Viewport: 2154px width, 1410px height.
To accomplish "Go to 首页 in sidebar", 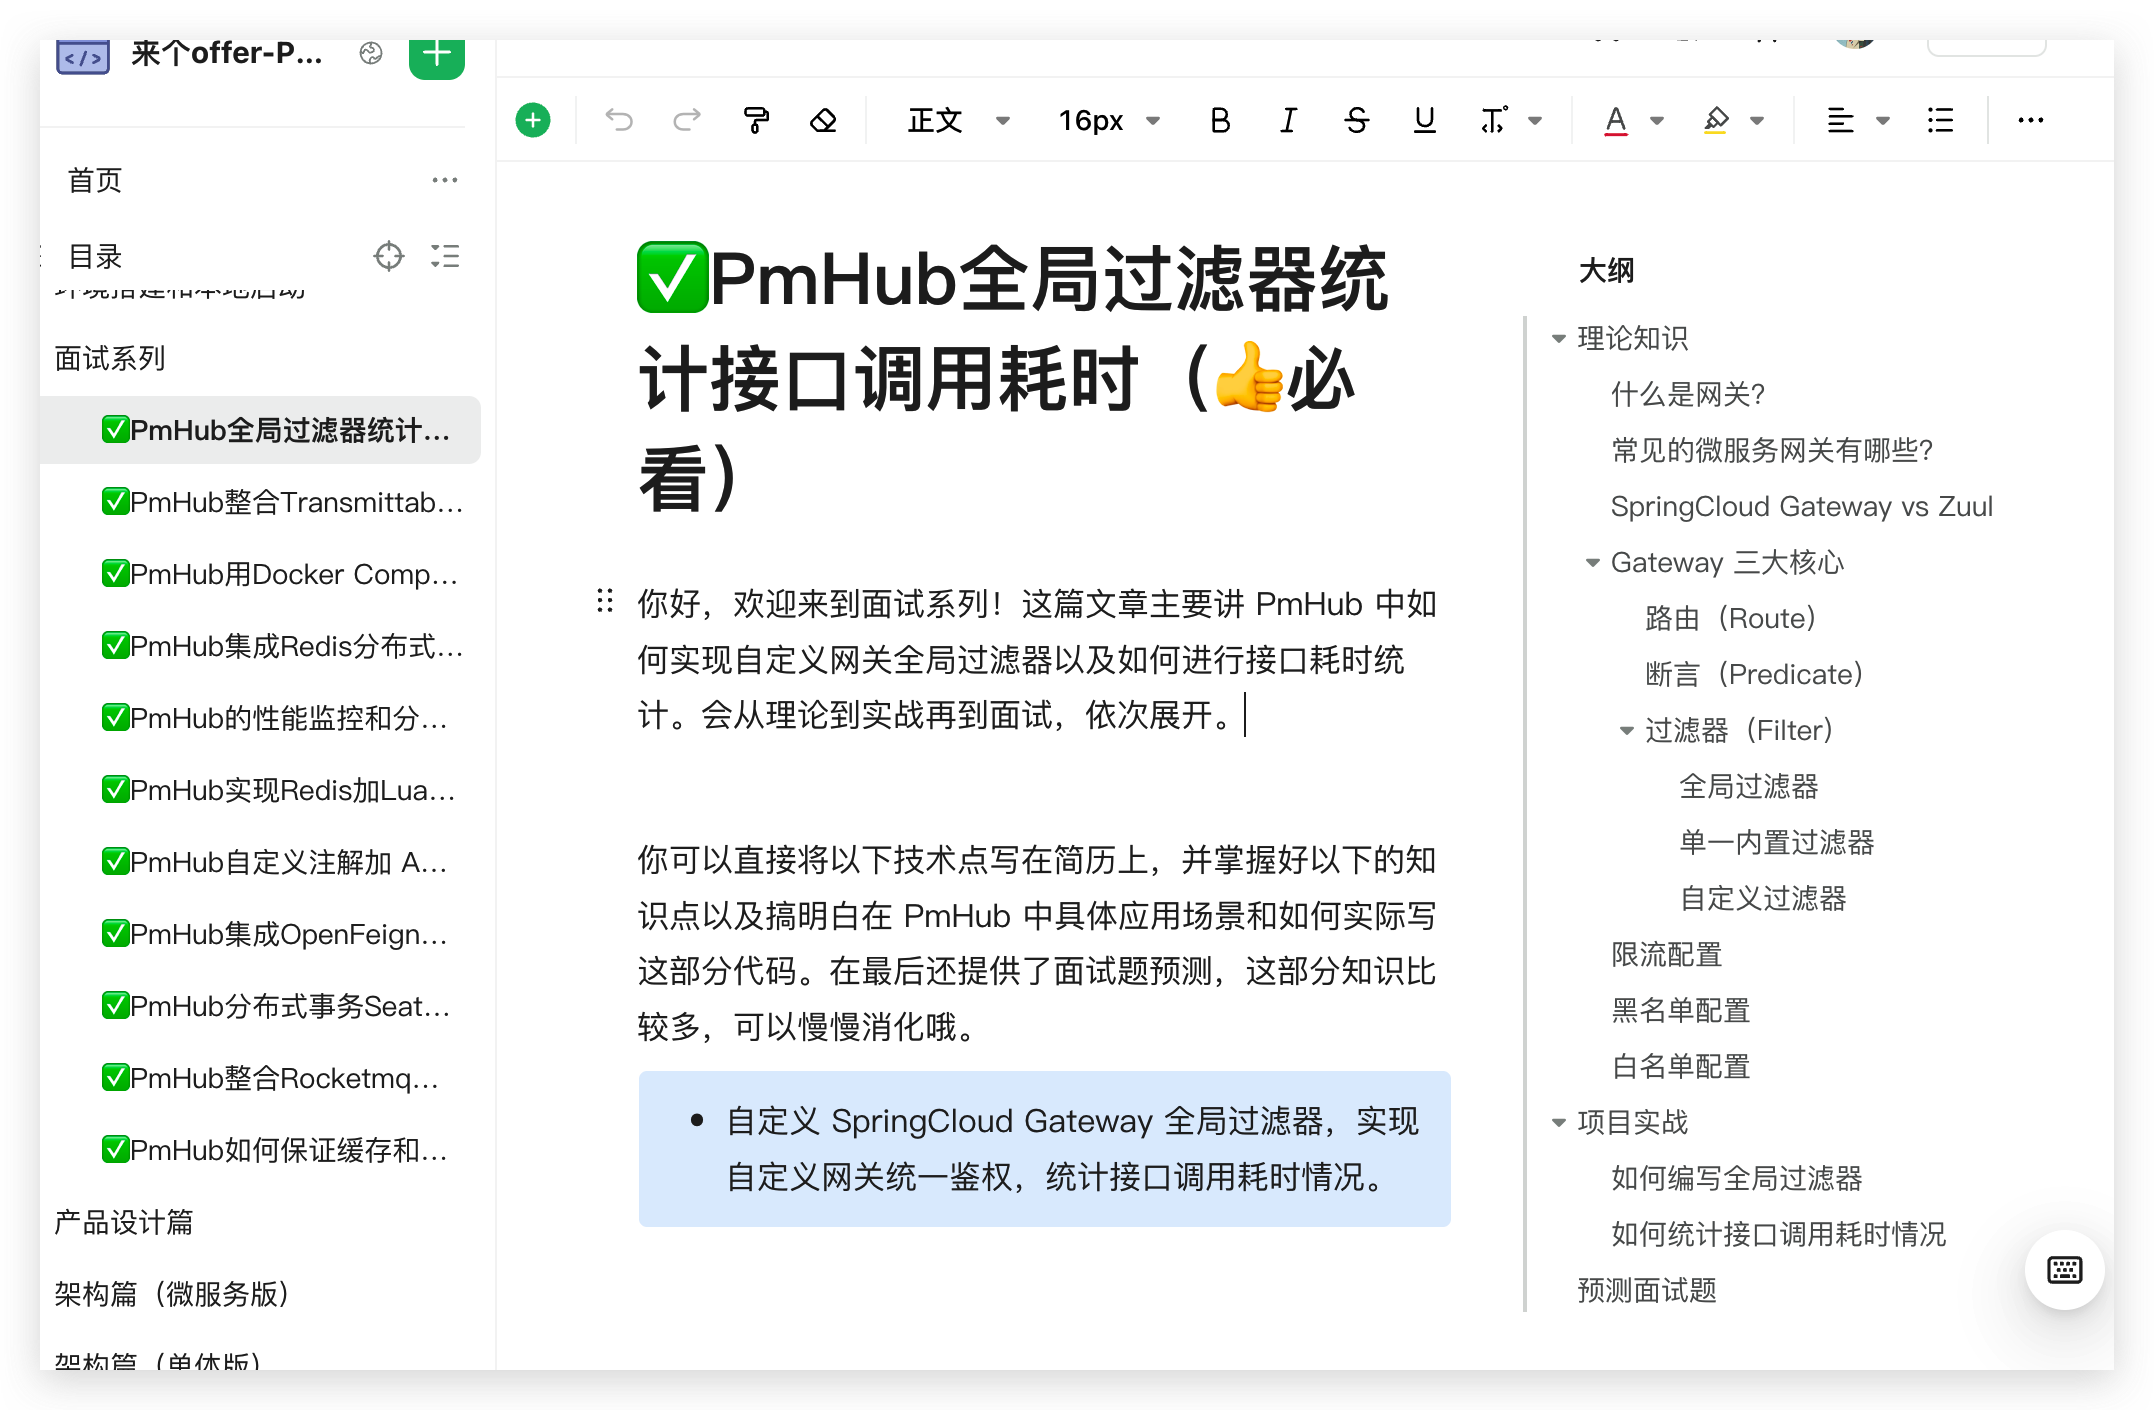I will click(x=95, y=180).
